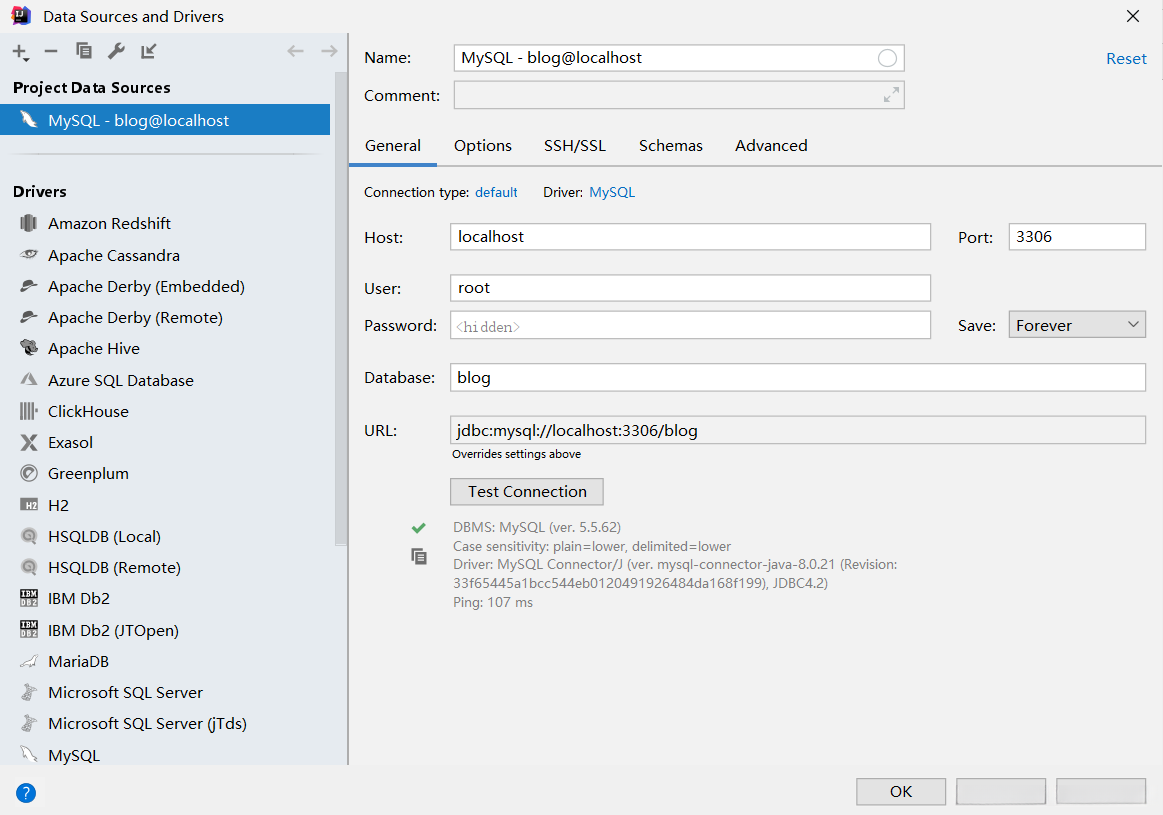Switch to the SSH/SSL tab
This screenshot has height=815, width=1163.
[x=575, y=146]
